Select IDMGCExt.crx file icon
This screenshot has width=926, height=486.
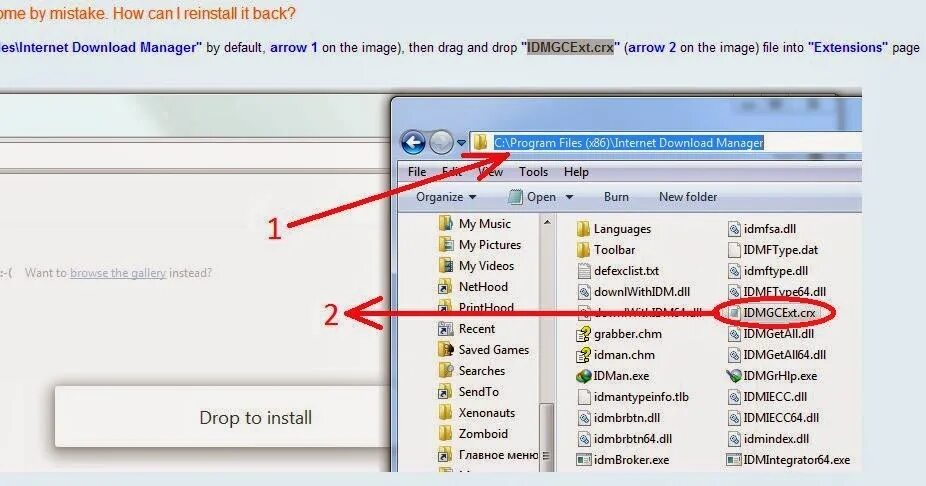pos(734,313)
